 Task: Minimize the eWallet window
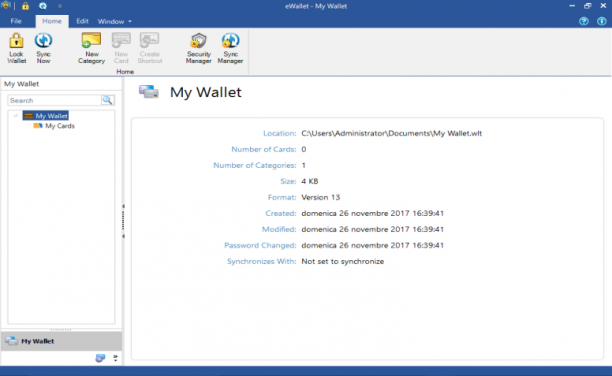(x=572, y=6)
